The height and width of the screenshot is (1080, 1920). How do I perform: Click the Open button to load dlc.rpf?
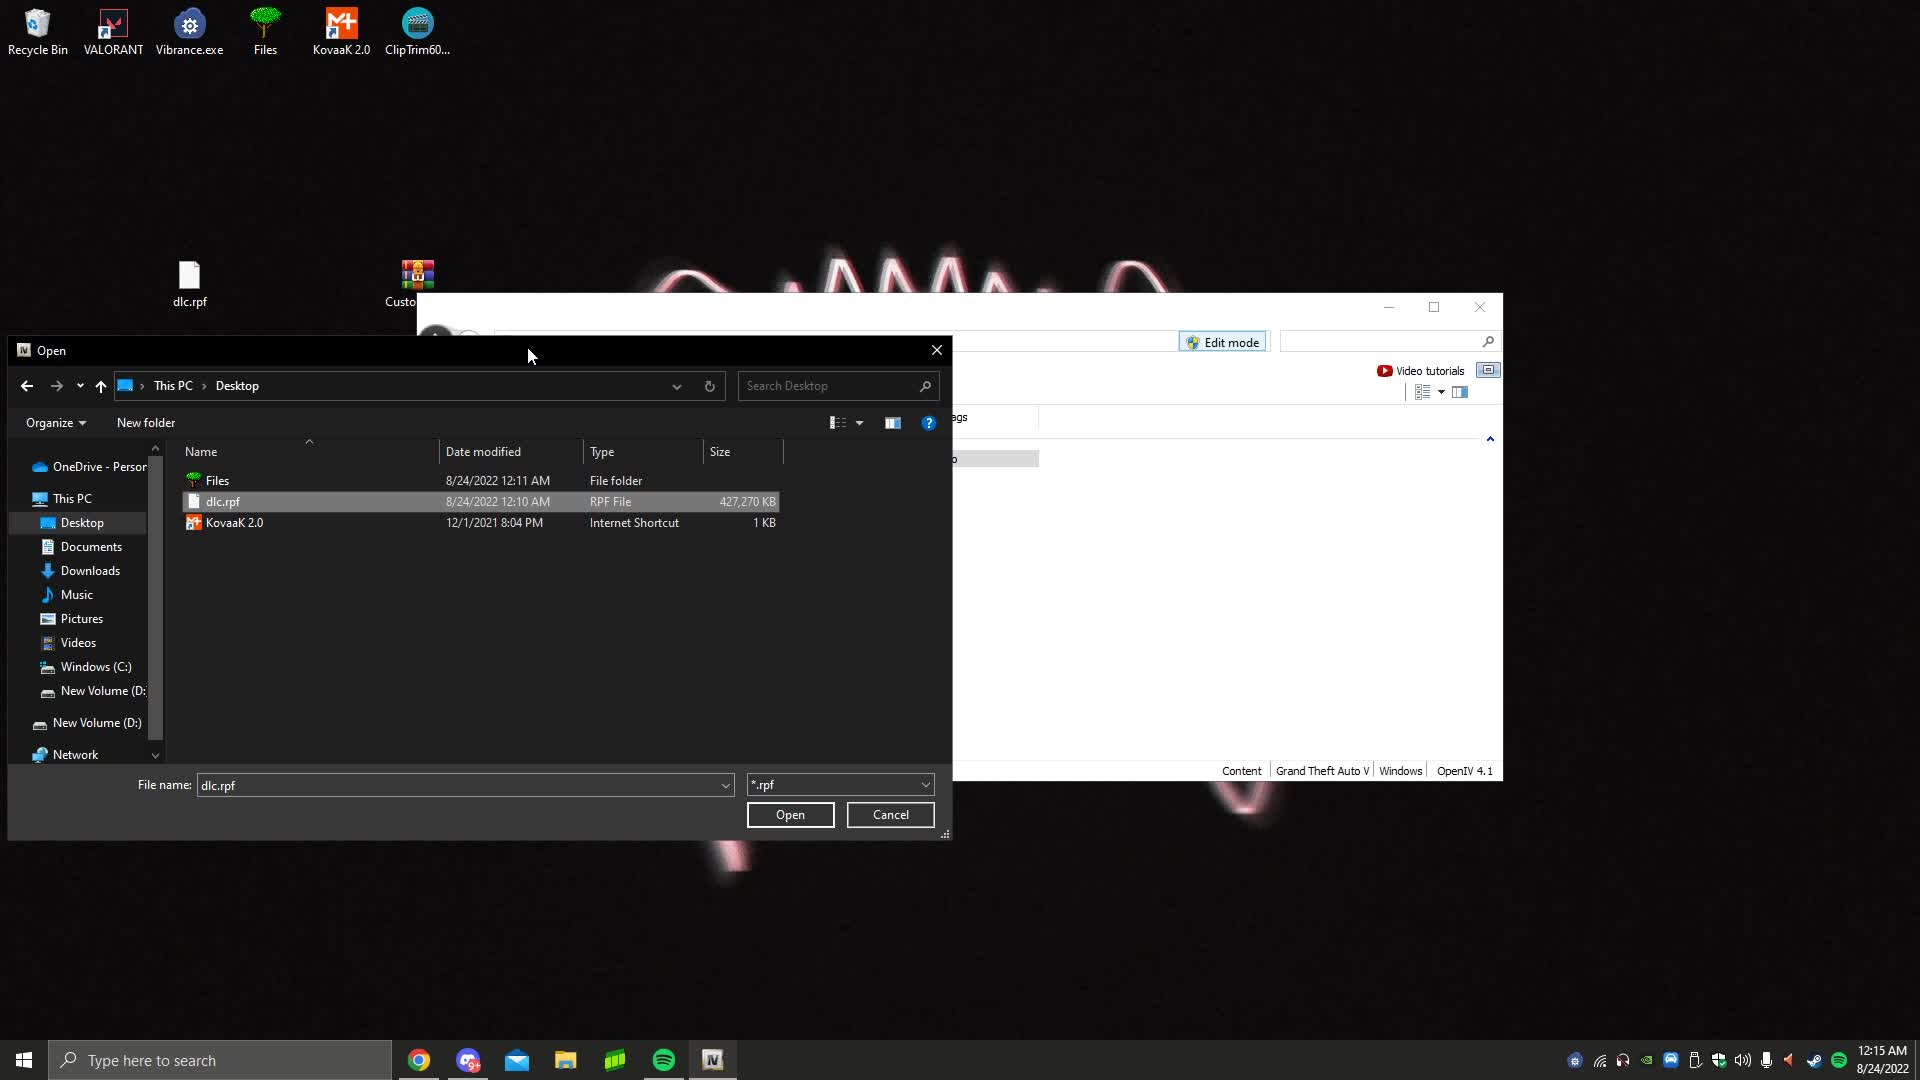(789, 814)
